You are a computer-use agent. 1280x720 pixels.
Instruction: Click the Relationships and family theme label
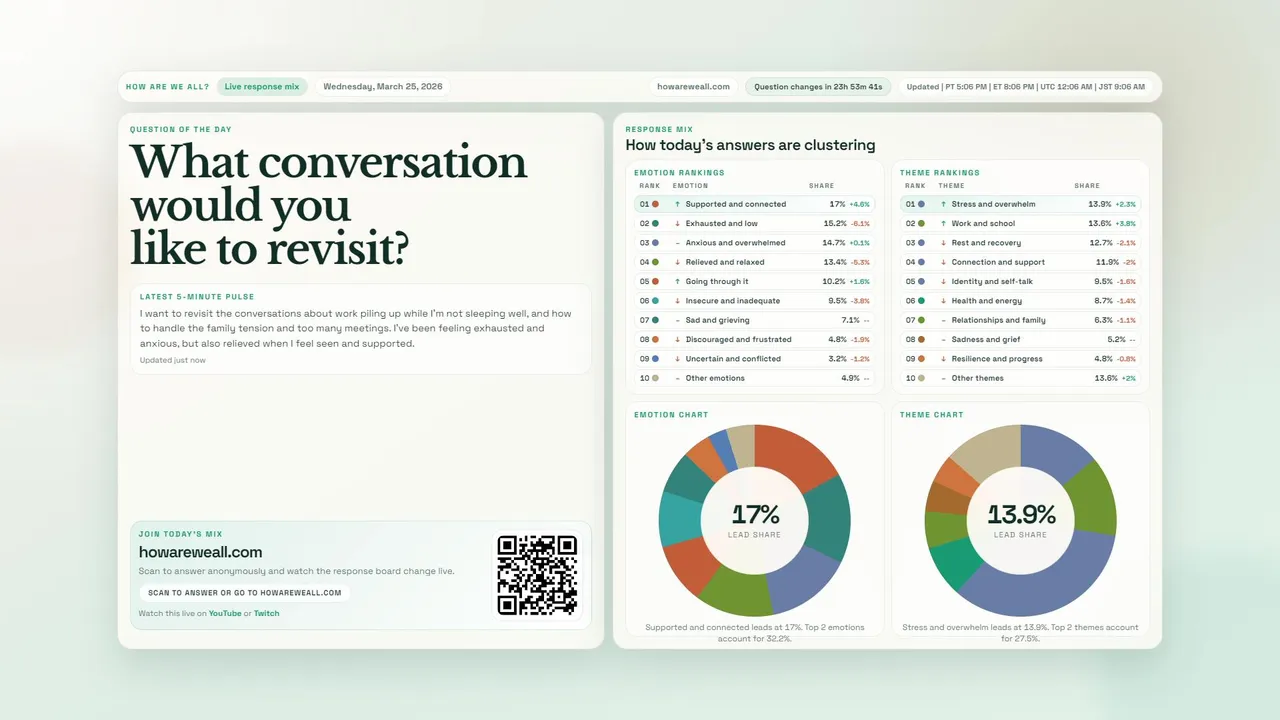(999, 320)
